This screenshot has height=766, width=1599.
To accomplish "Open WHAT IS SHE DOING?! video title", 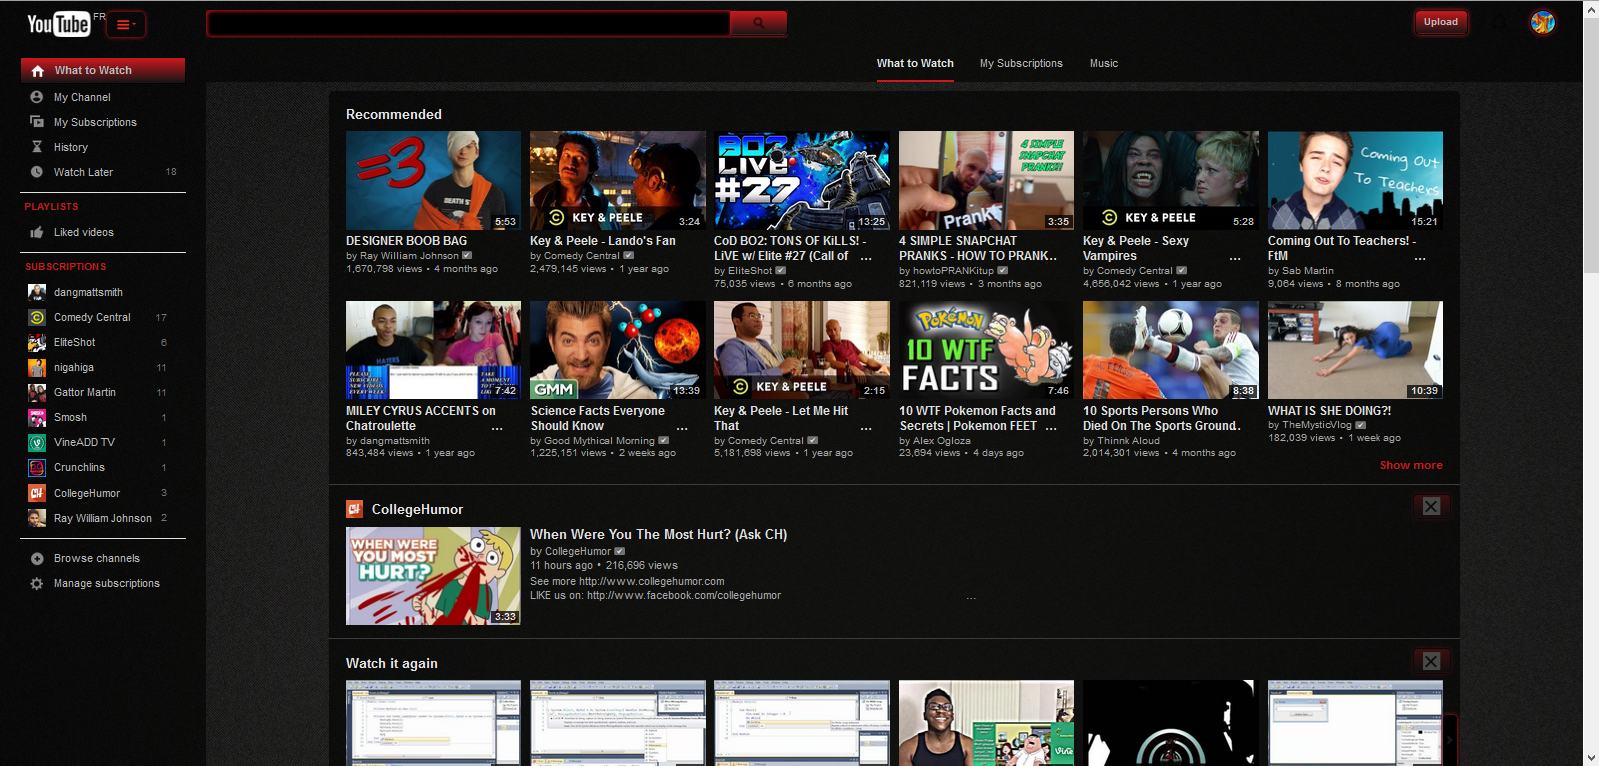I will [x=1329, y=411].
